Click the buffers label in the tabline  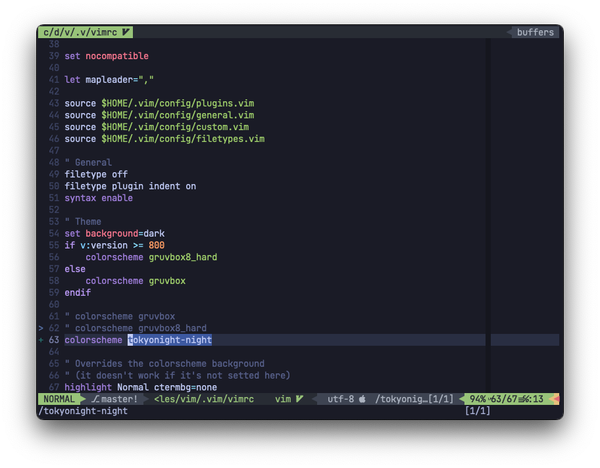(535, 33)
